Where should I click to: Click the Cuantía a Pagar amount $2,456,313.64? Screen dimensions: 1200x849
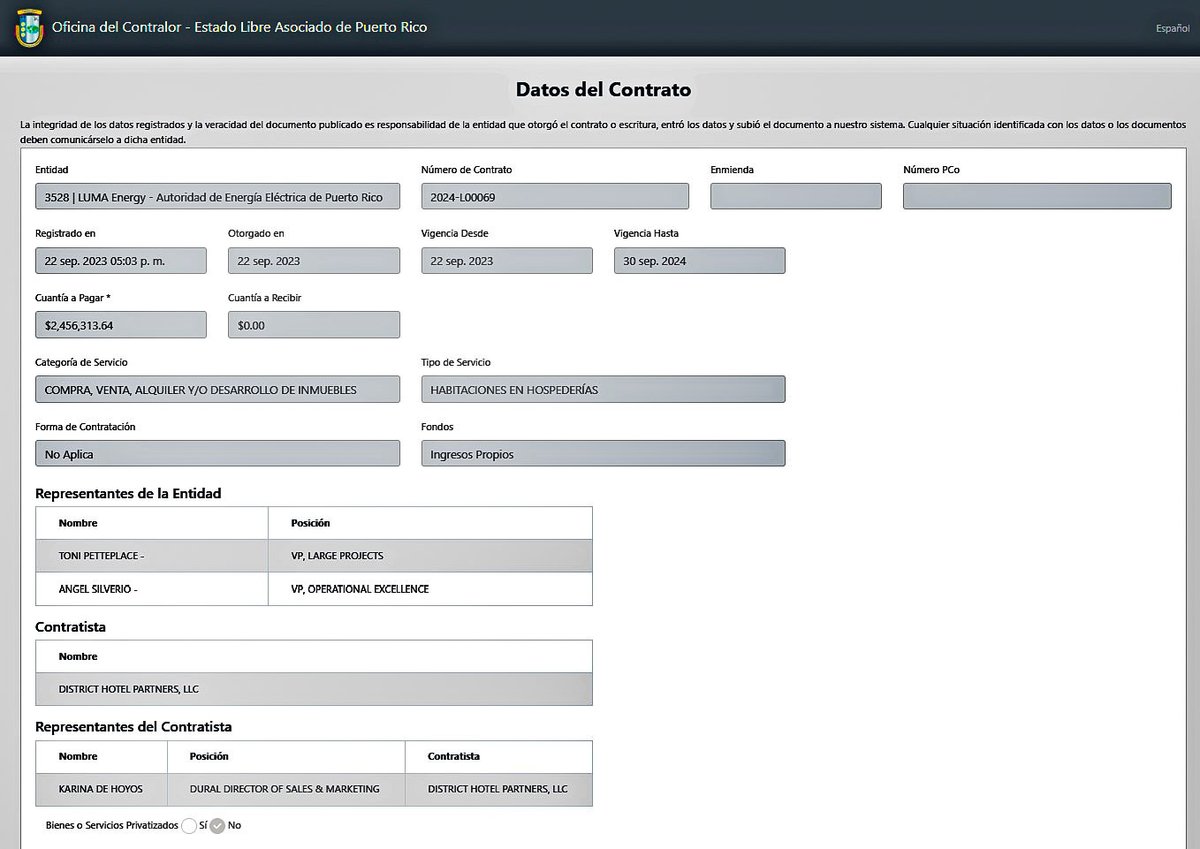(x=121, y=325)
